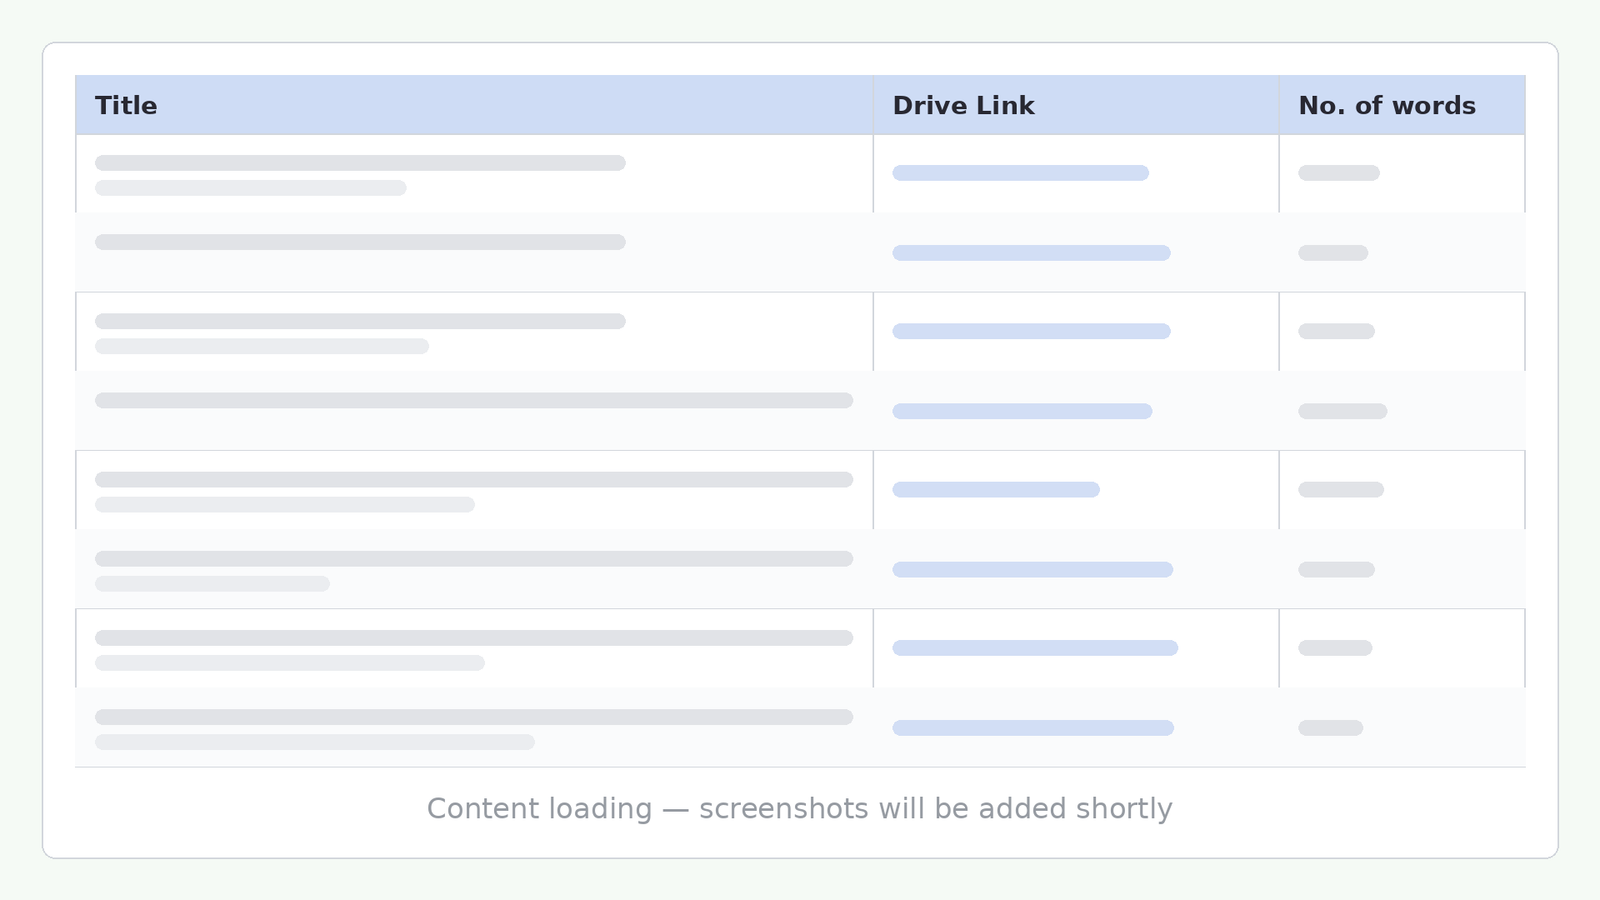Open the second row's Drive link placeholder
This screenshot has width=1600, height=900.
1031,253
